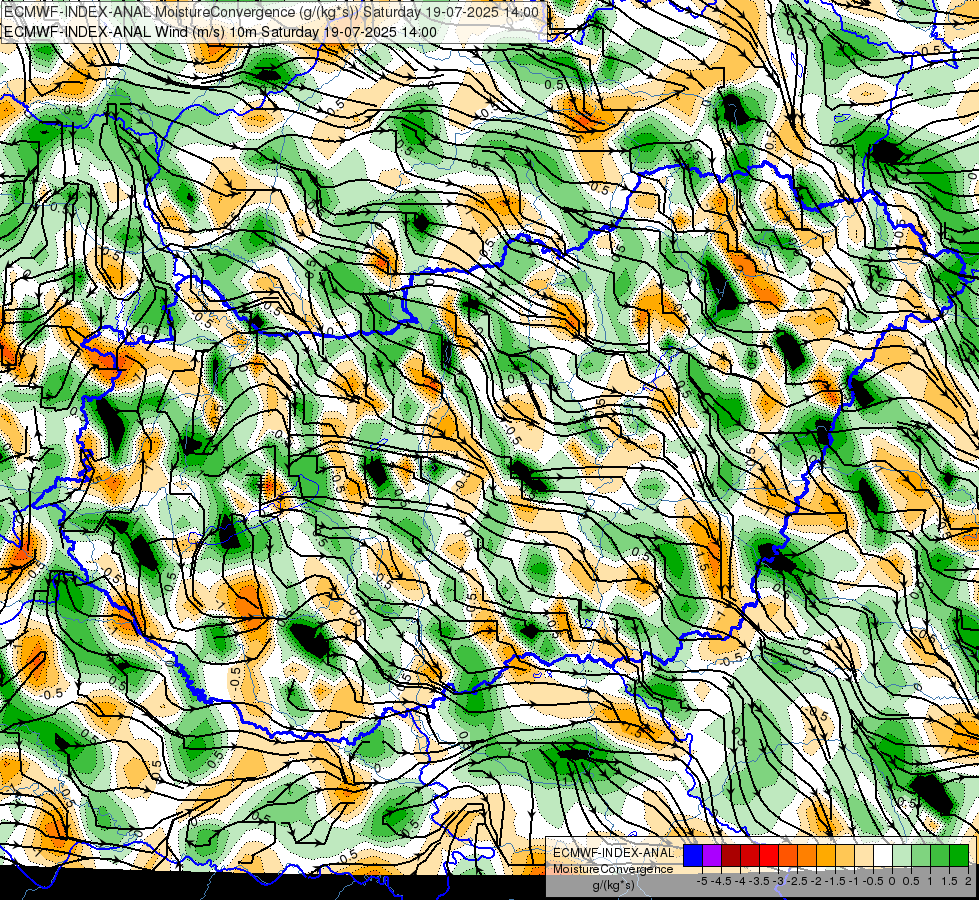The height and width of the screenshot is (900, 979).
Task: Click the darkest green legend swatch
Action: pos(959,855)
